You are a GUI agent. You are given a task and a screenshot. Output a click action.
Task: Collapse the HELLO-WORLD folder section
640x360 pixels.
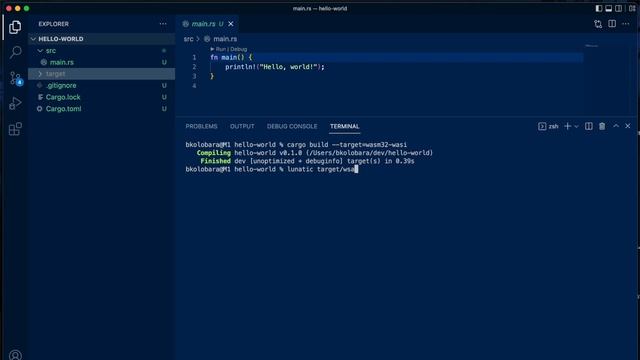[x=102, y=39]
